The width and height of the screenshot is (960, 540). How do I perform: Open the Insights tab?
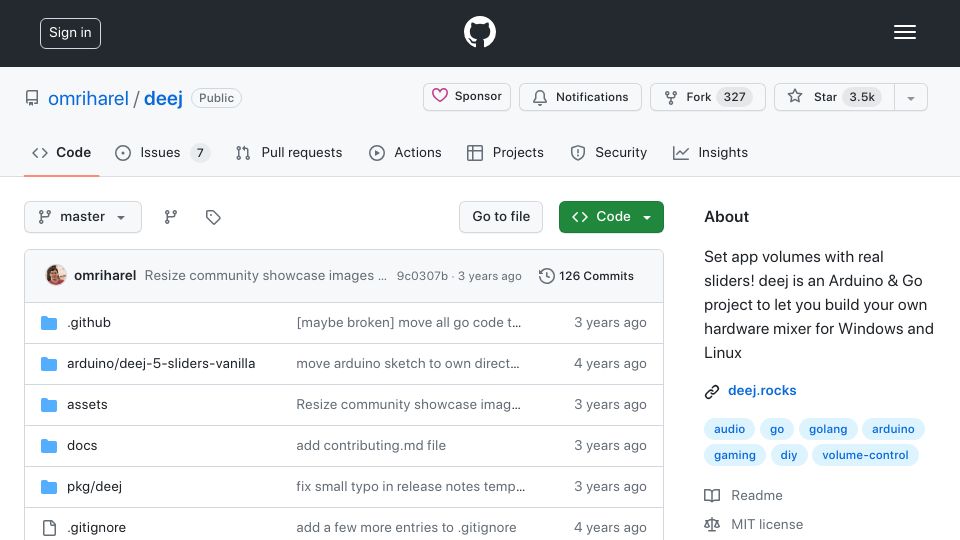(710, 152)
